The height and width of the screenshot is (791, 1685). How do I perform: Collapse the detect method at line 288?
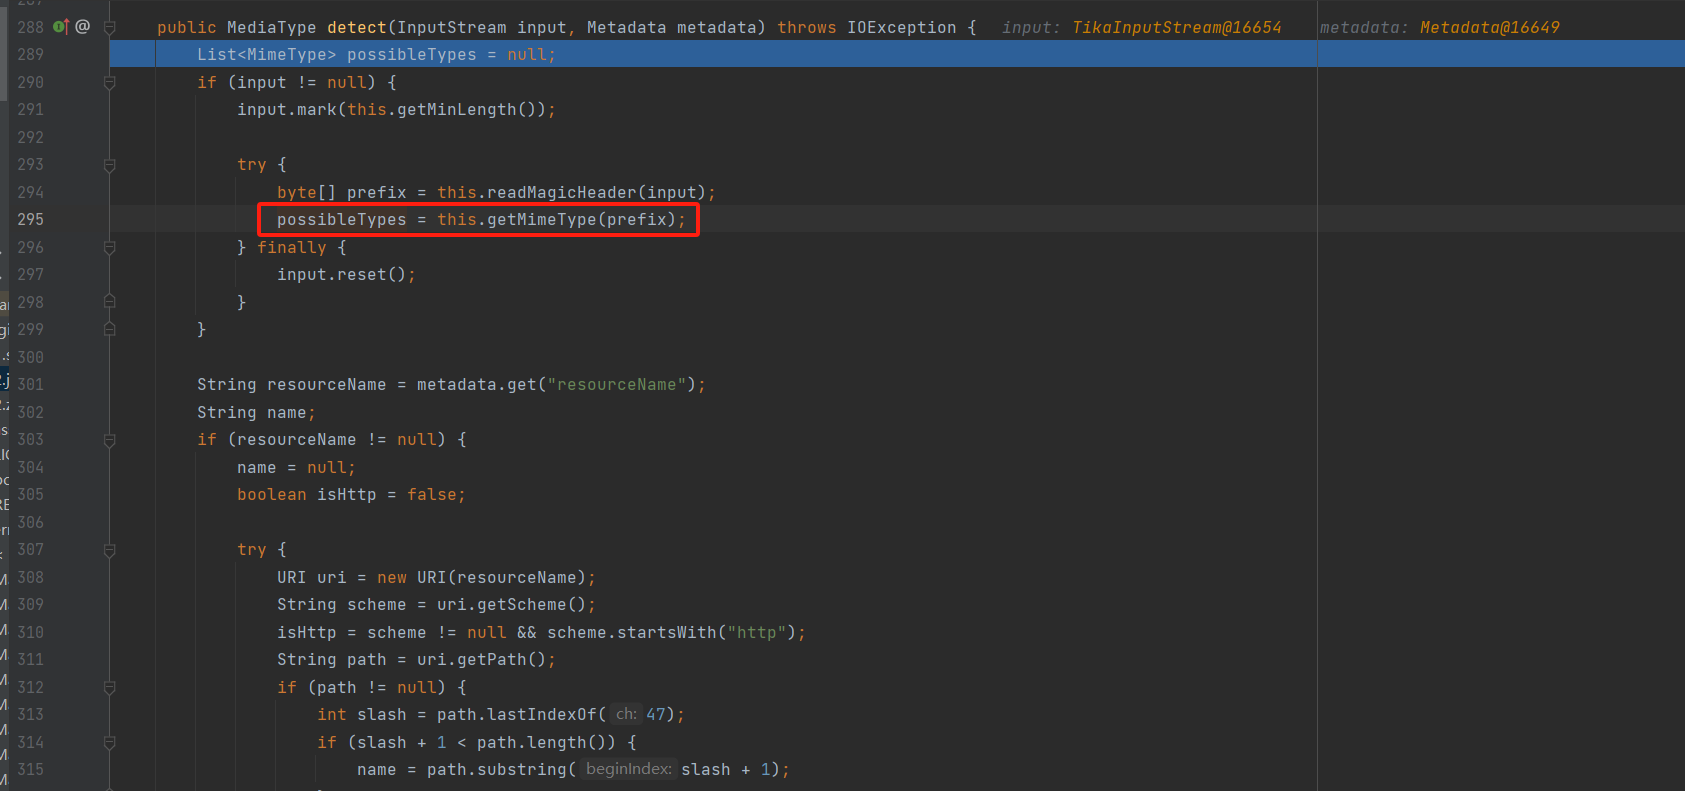(110, 27)
